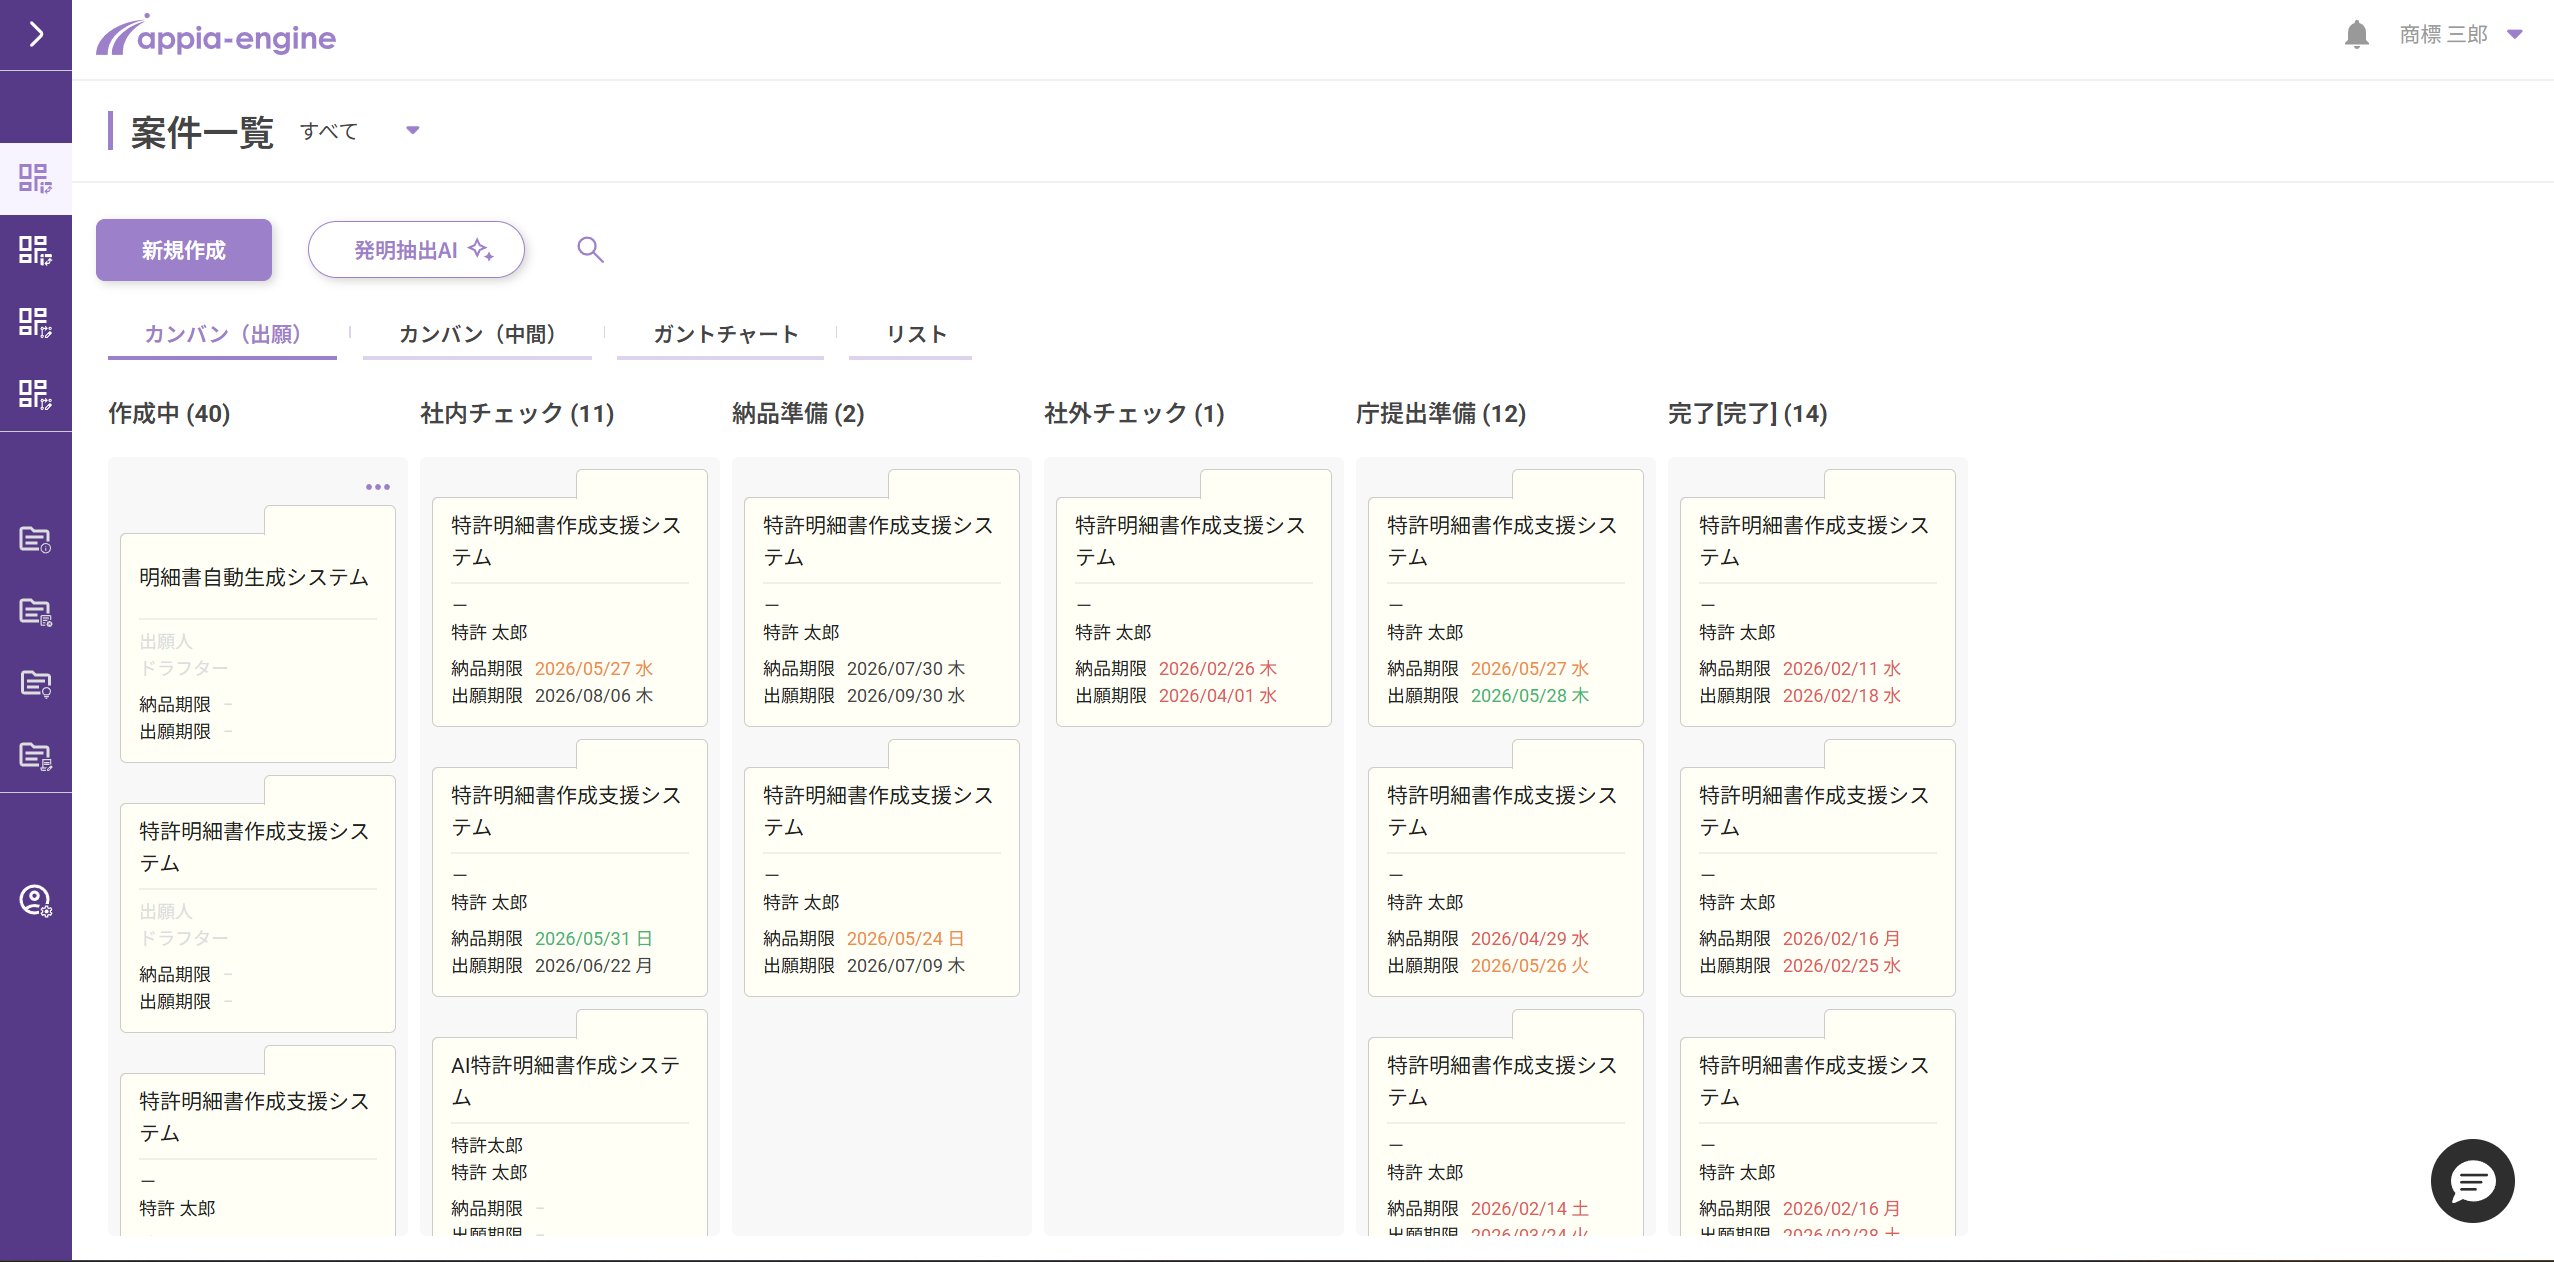This screenshot has height=1262, width=2554.
Task: Click the date 2026/09/30 水
Action: 906,696
